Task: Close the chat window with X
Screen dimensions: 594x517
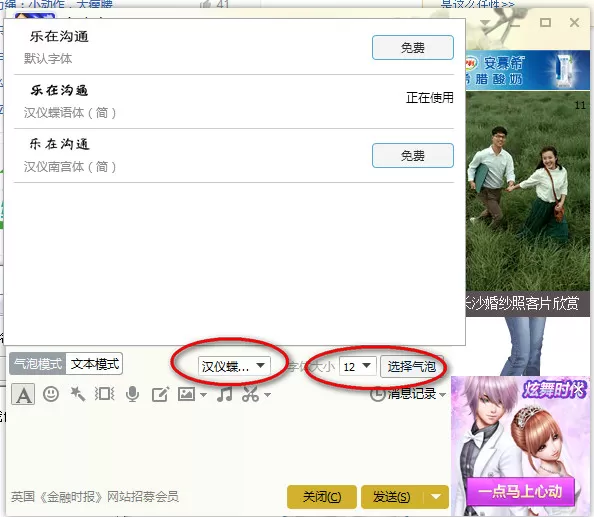Action: (574, 22)
